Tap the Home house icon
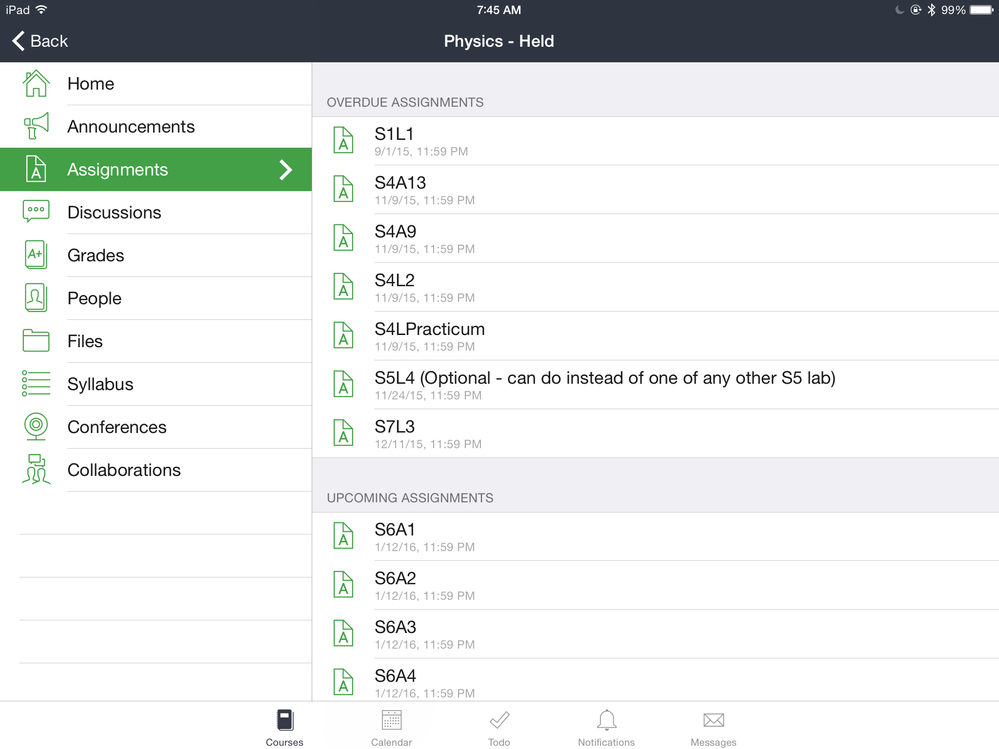The width and height of the screenshot is (999, 749). tap(36, 84)
